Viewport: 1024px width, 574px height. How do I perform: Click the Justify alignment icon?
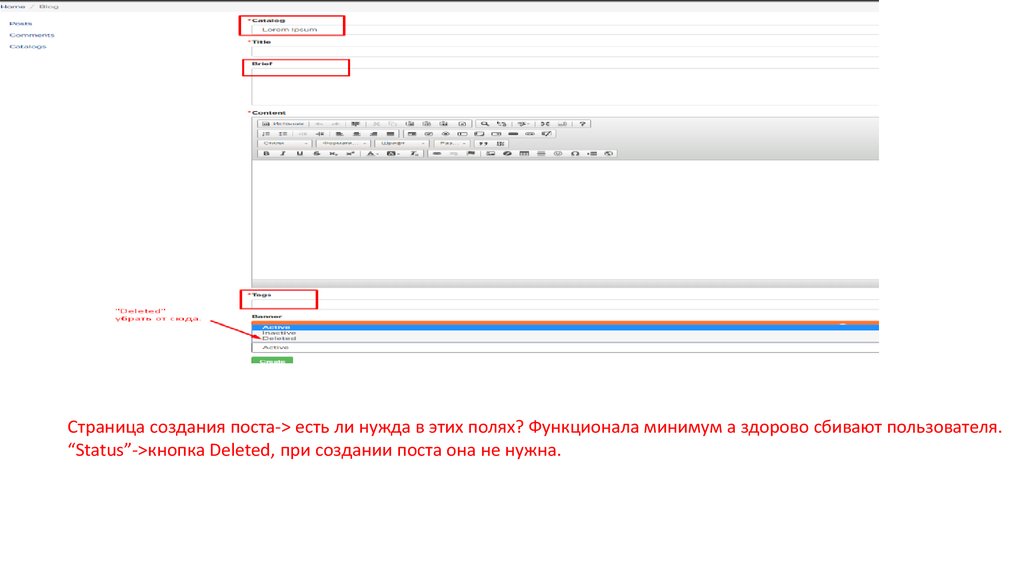coord(391,133)
